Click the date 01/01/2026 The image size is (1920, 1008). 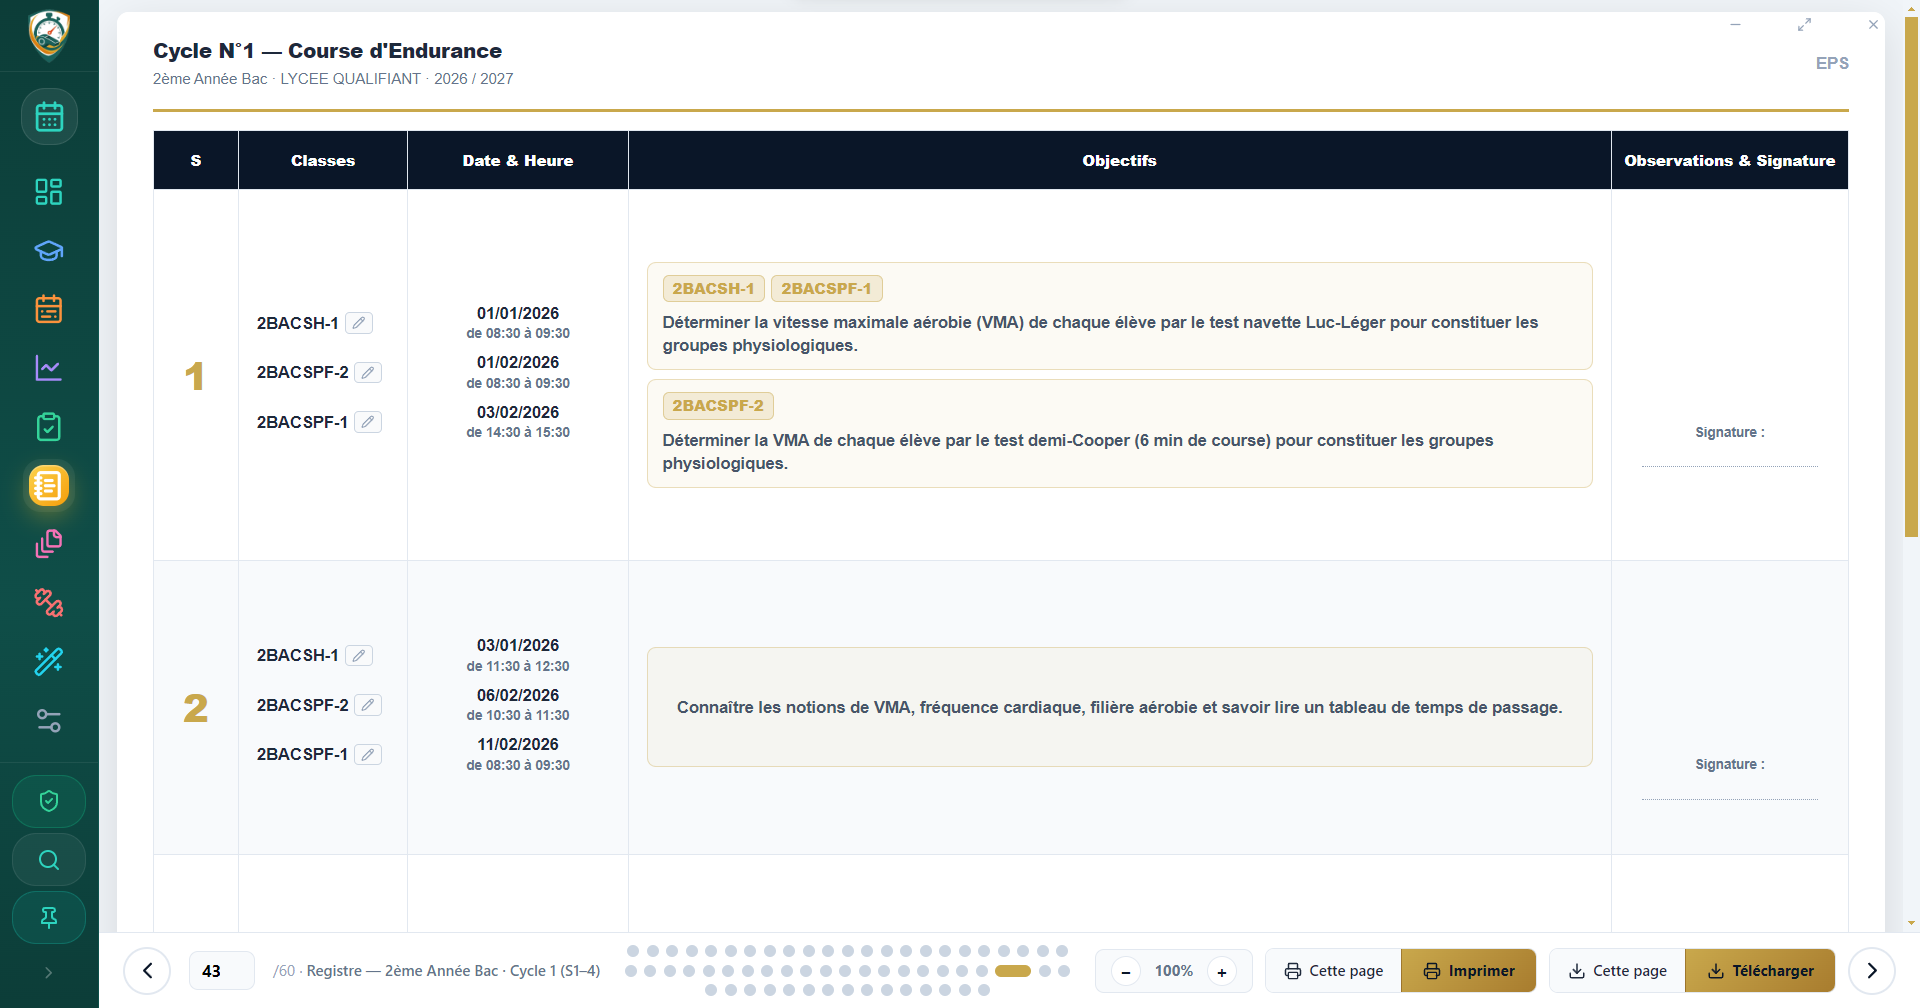[x=518, y=313]
